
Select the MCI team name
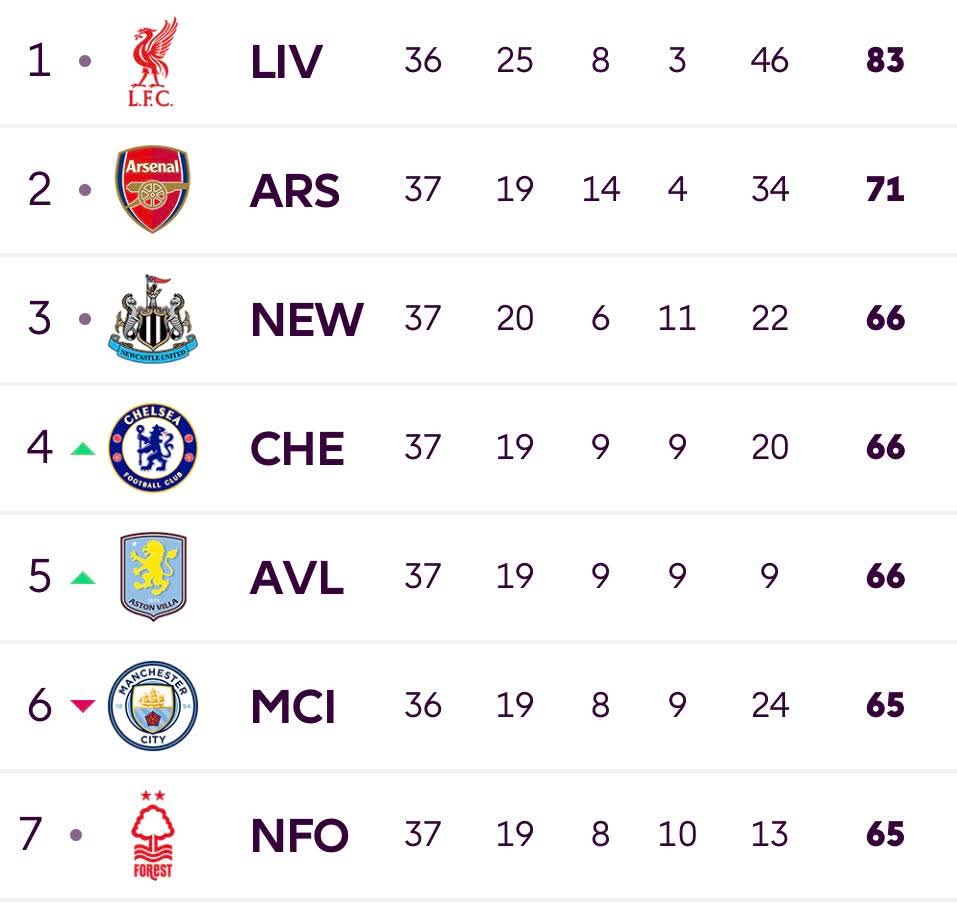tap(293, 707)
